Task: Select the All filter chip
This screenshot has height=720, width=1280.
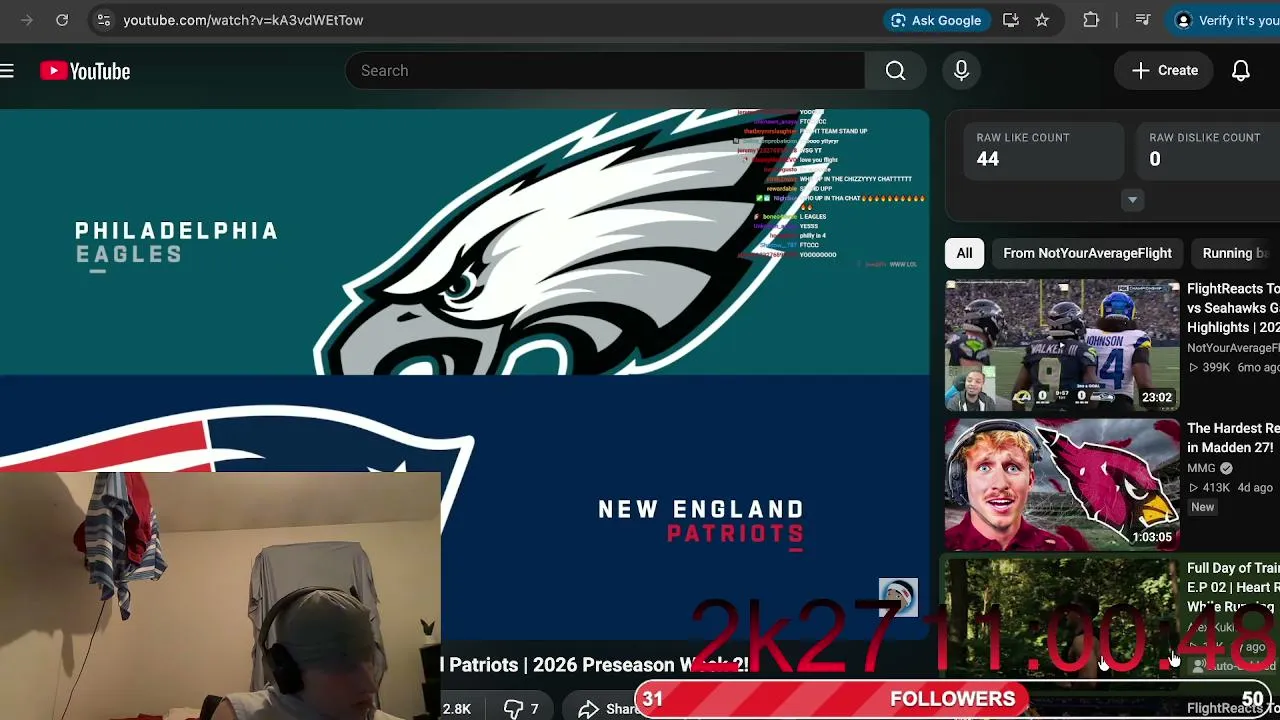Action: (x=964, y=253)
